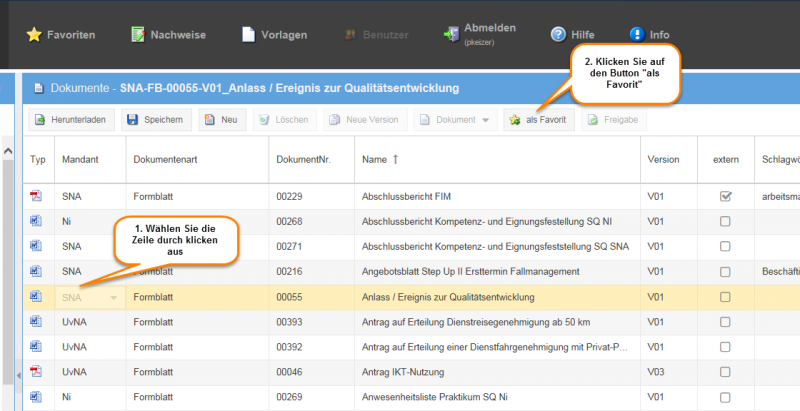Click the Speichern button

point(156,120)
